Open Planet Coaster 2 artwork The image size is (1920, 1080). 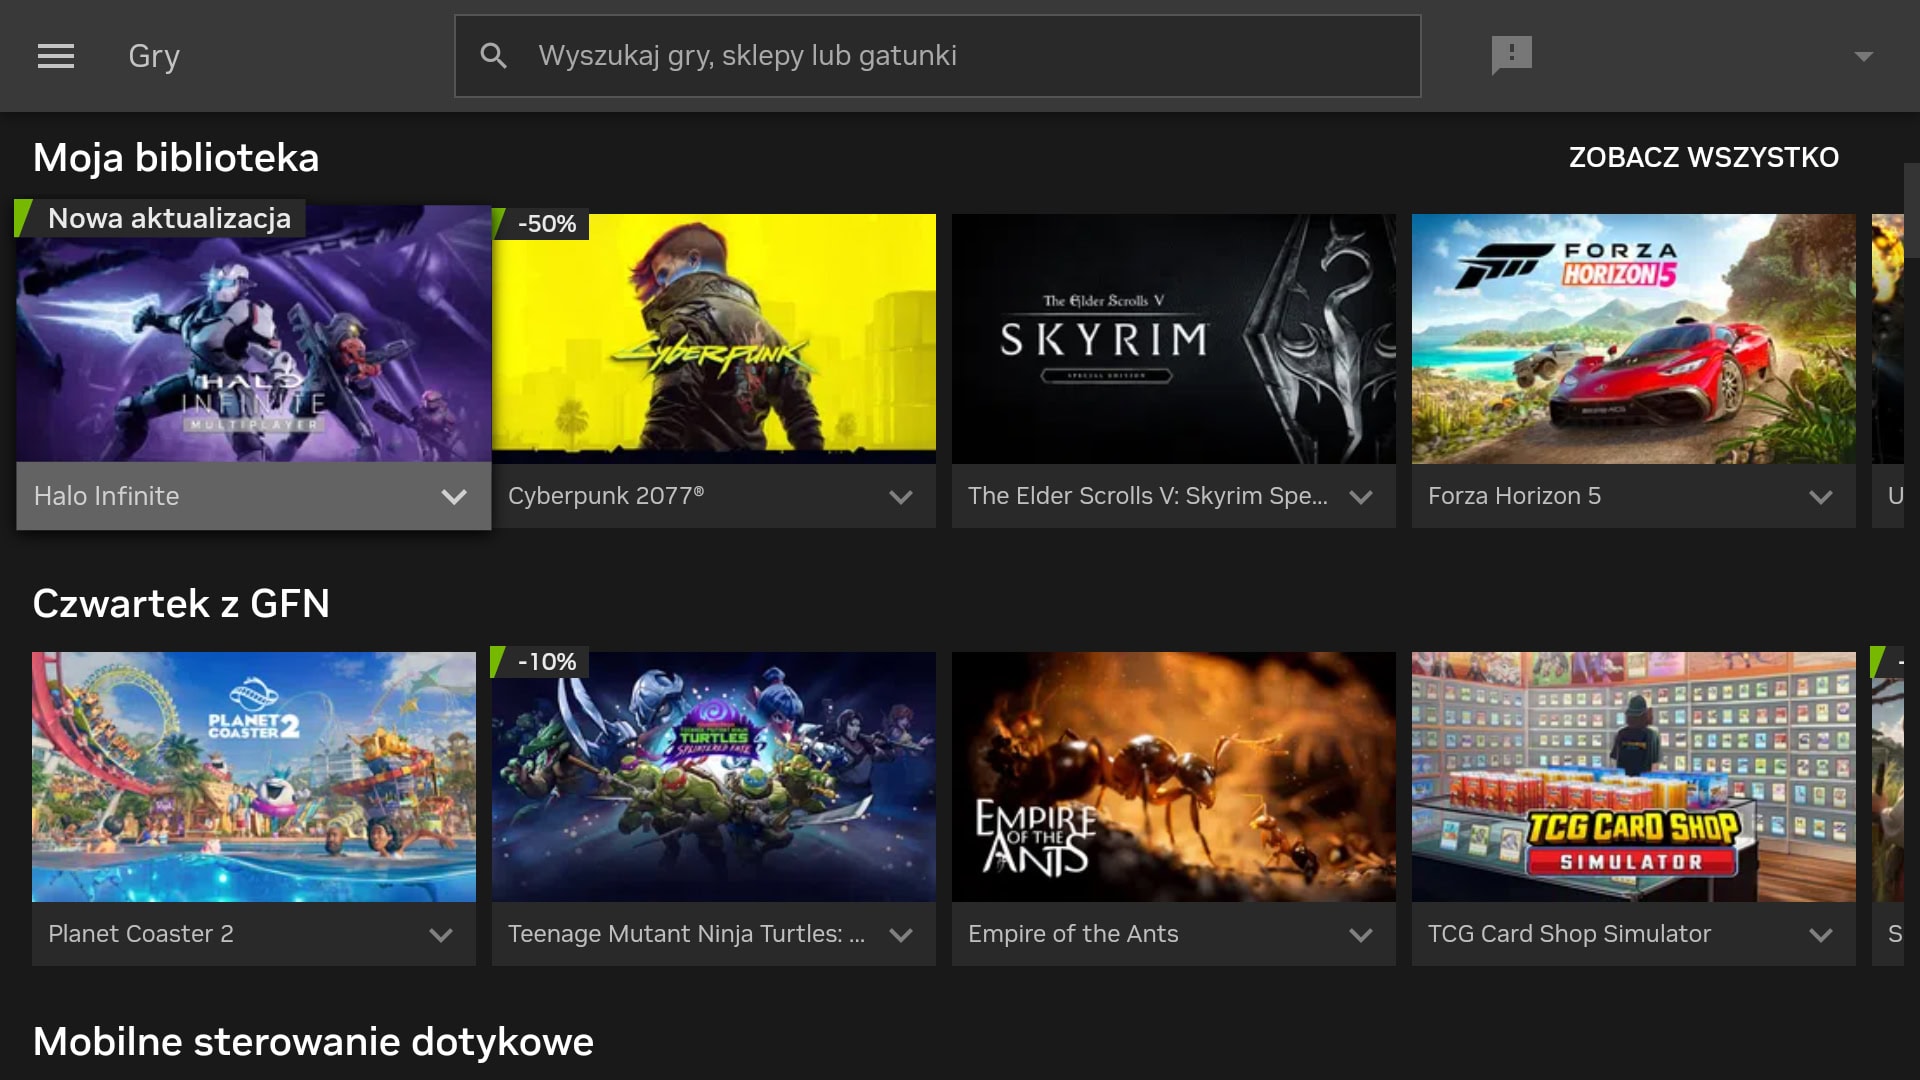coord(254,777)
